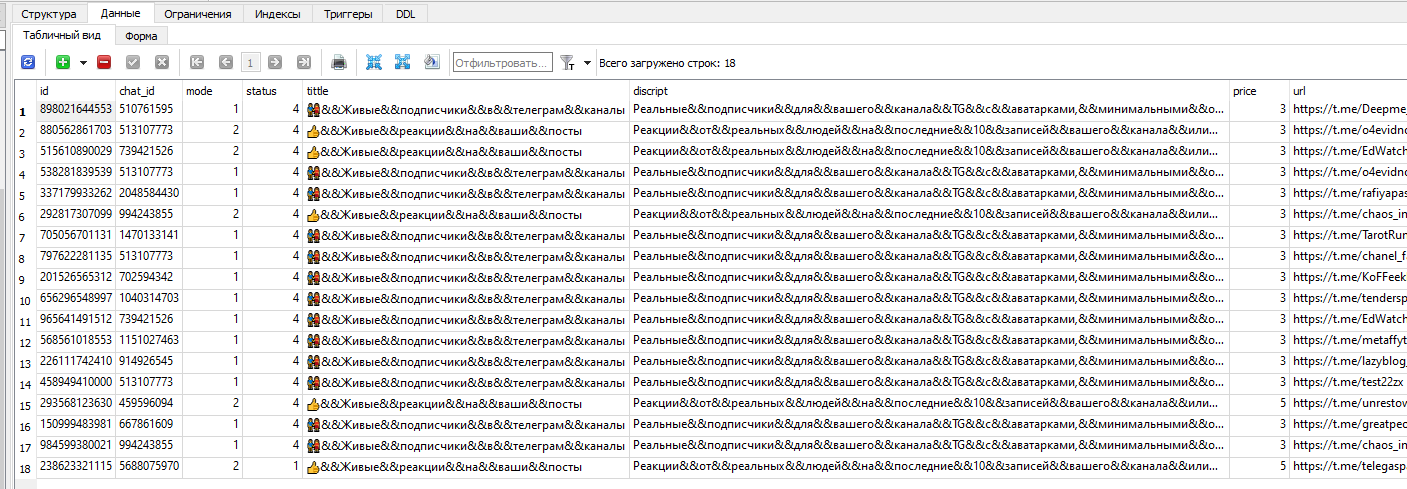Roll back changes with the gray X icon
Image resolution: width=1407 pixels, height=489 pixels.
point(161,62)
